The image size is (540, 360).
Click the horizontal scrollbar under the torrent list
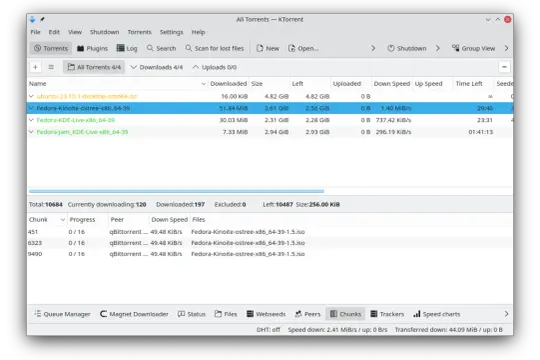coord(176,191)
